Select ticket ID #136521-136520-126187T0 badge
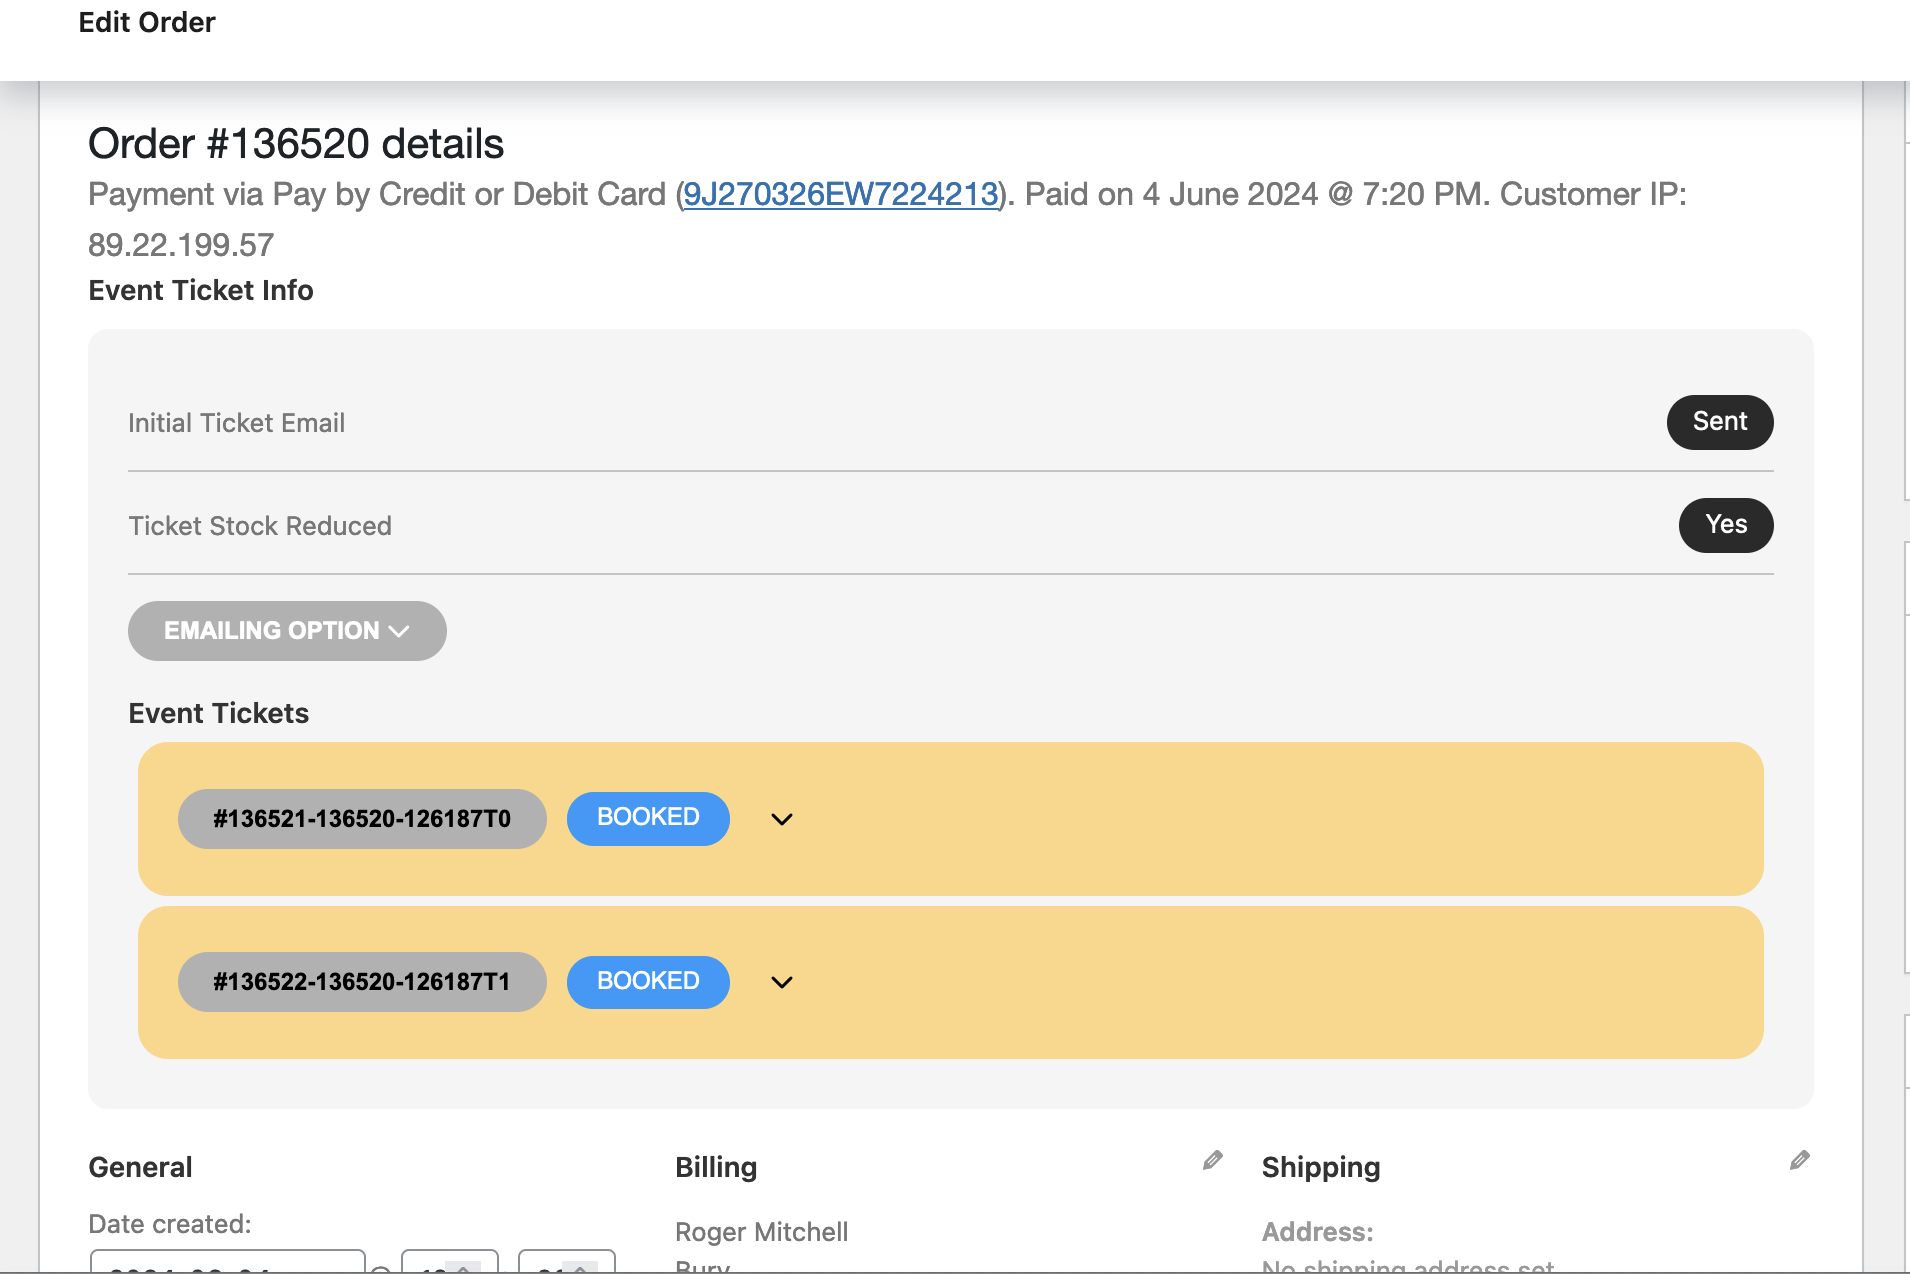1910x1274 pixels. pyautogui.click(x=362, y=819)
